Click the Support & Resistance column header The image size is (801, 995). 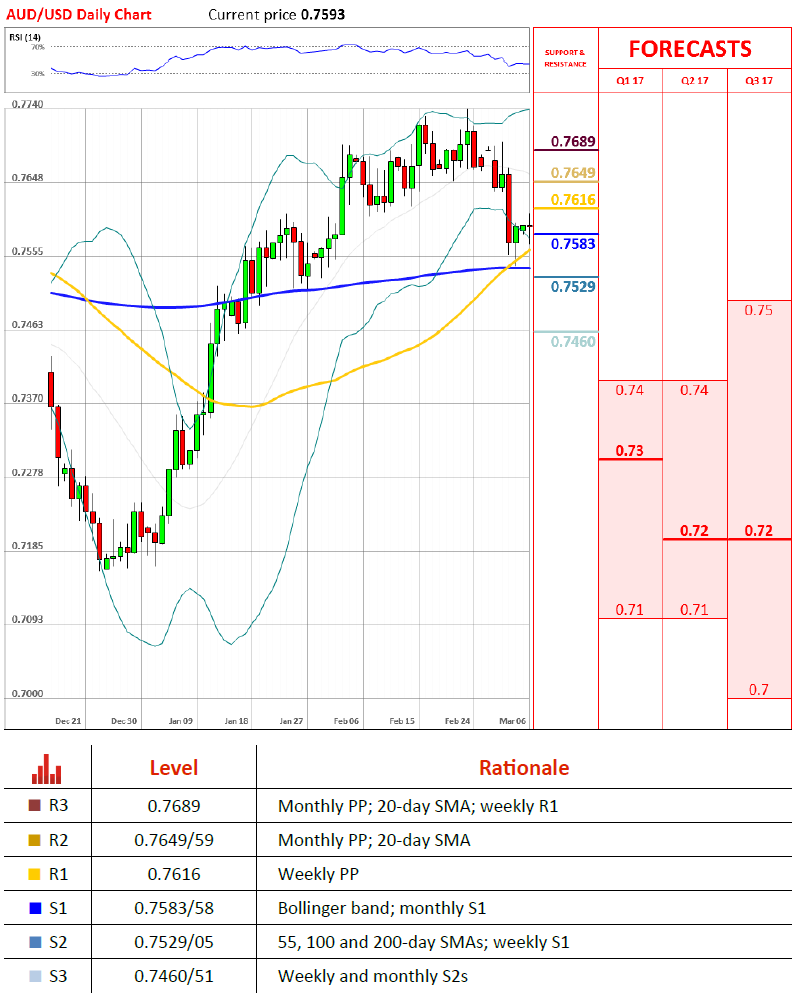(x=565, y=58)
